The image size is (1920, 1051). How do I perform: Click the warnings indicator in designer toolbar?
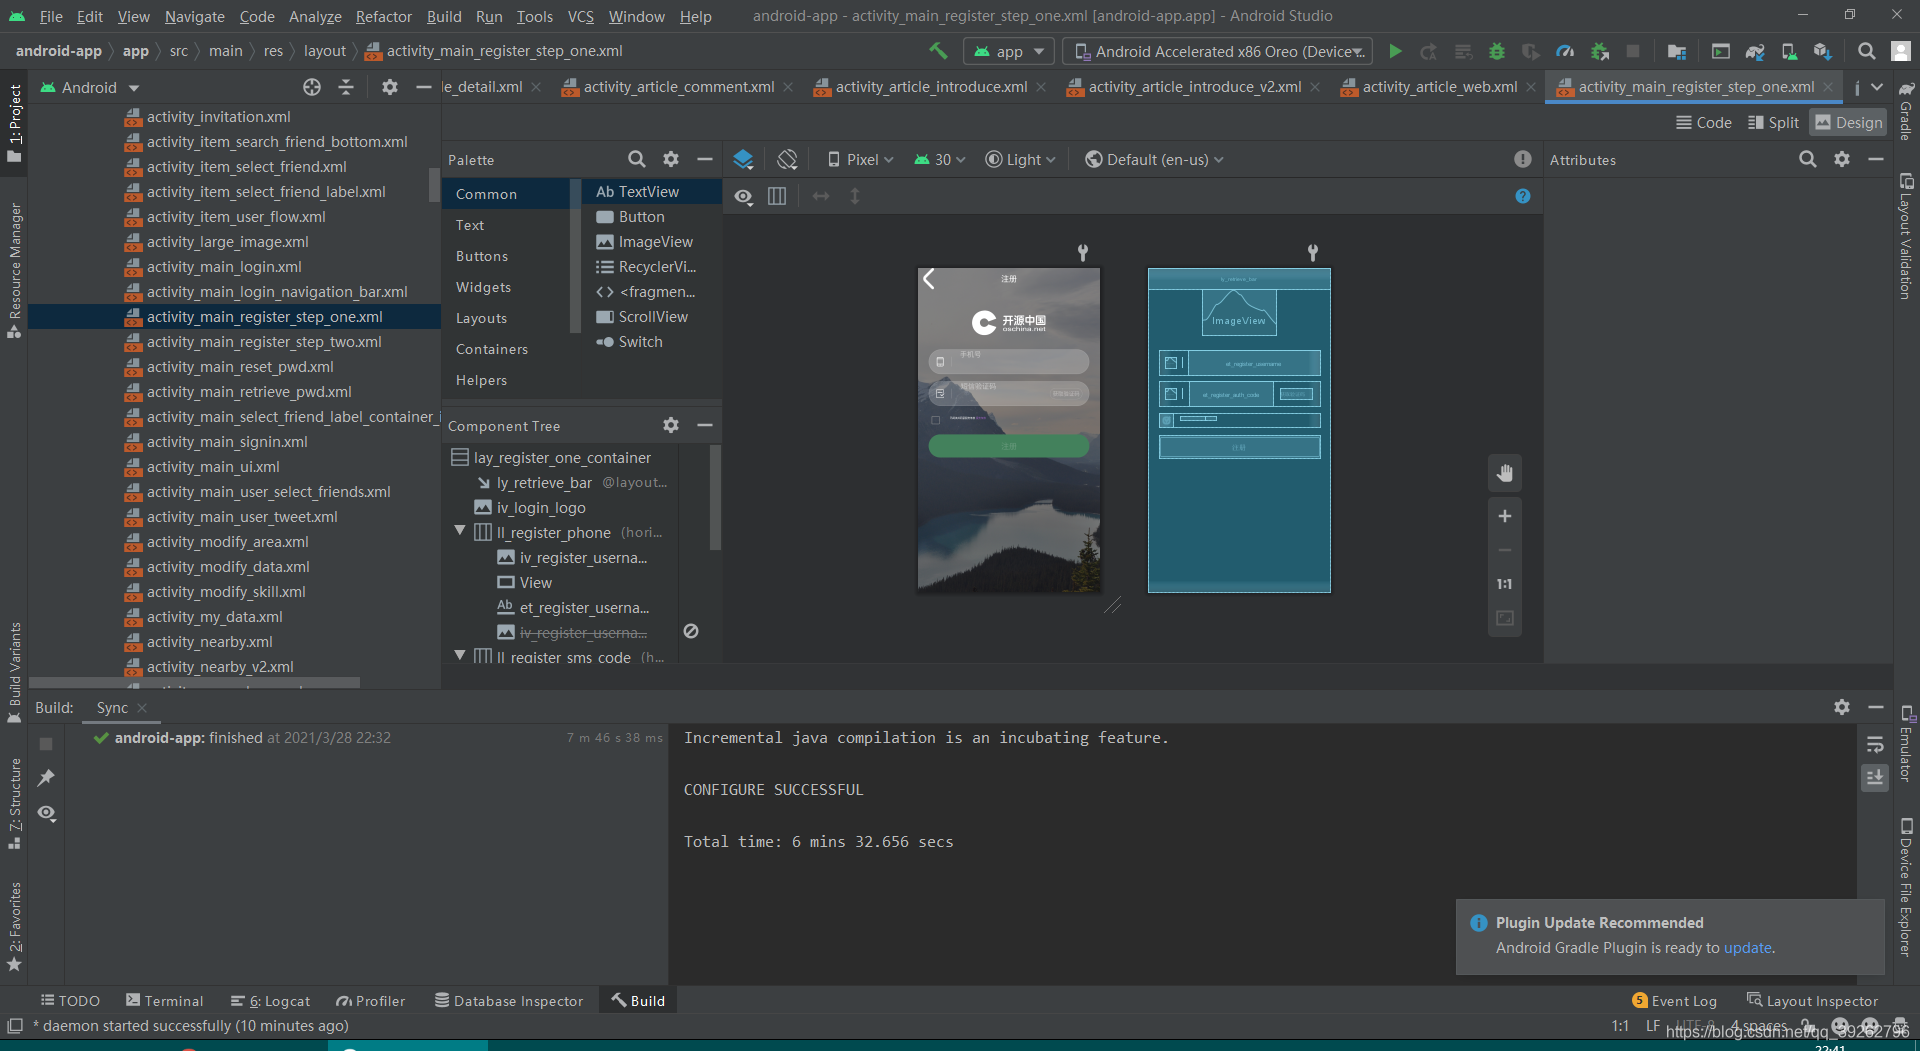pyautogui.click(x=1522, y=159)
